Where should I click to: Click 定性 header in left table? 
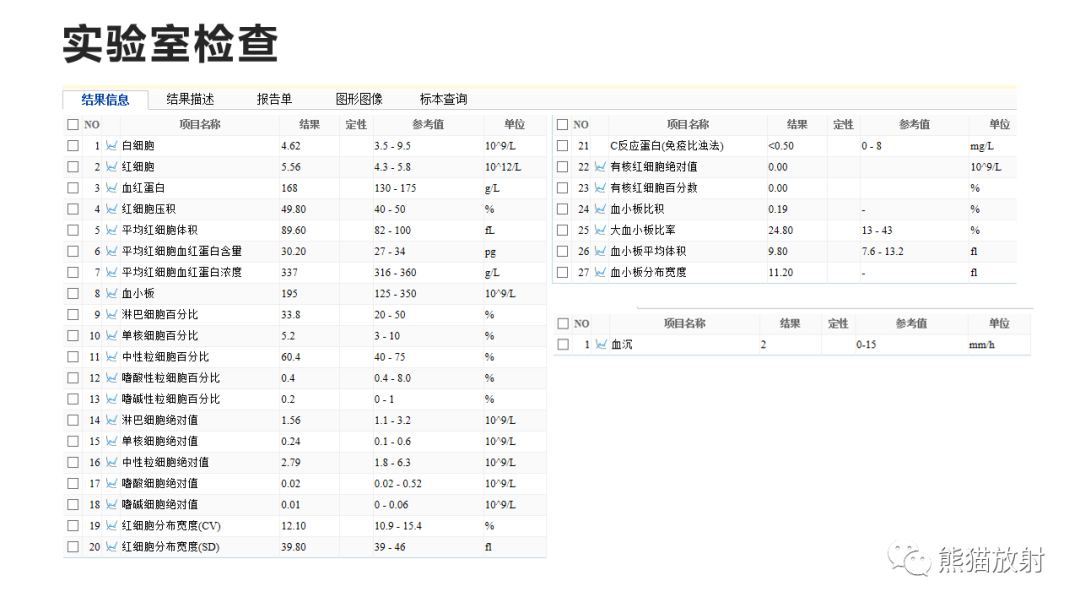pyautogui.click(x=356, y=125)
